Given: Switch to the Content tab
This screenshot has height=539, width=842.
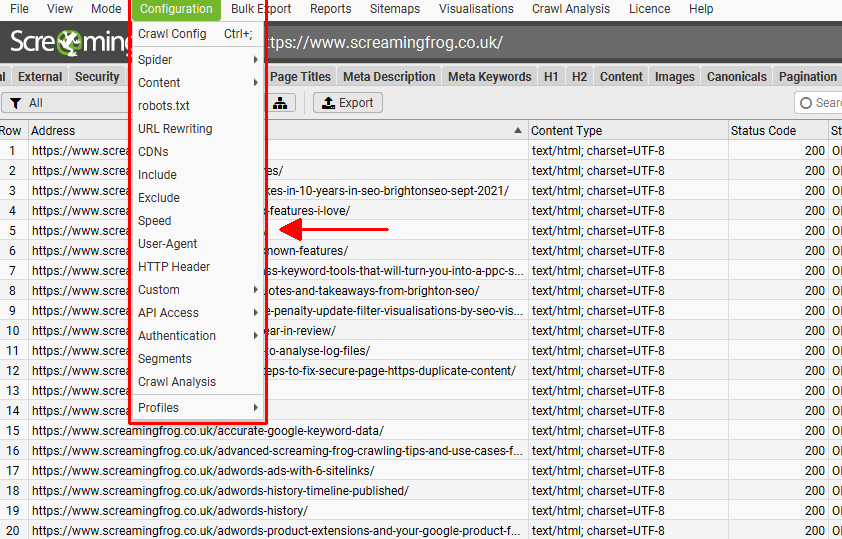Looking at the screenshot, I should click(x=621, y=77).
